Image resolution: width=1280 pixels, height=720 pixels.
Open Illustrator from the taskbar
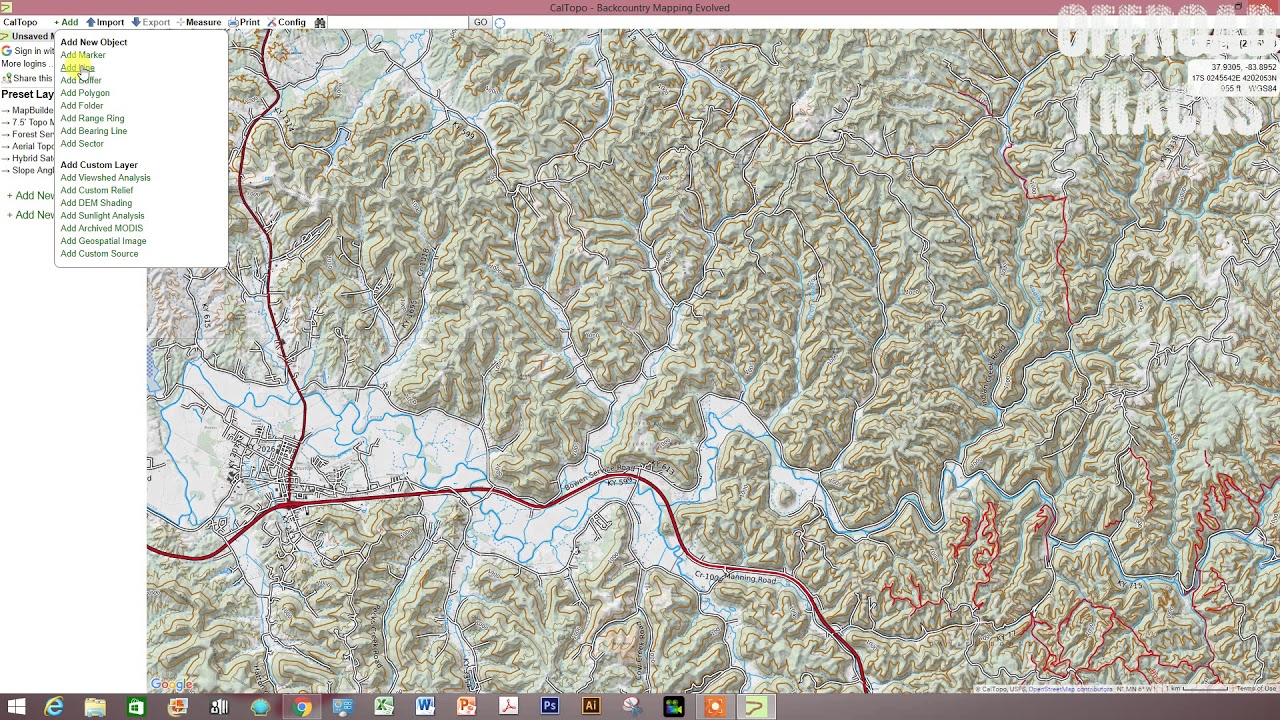point(590,707)
